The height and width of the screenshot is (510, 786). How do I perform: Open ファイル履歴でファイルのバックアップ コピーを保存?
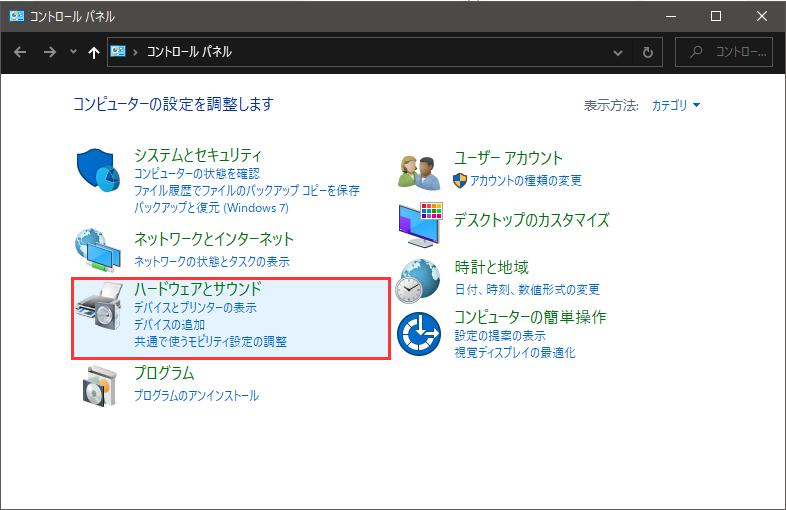click(247, 191)
